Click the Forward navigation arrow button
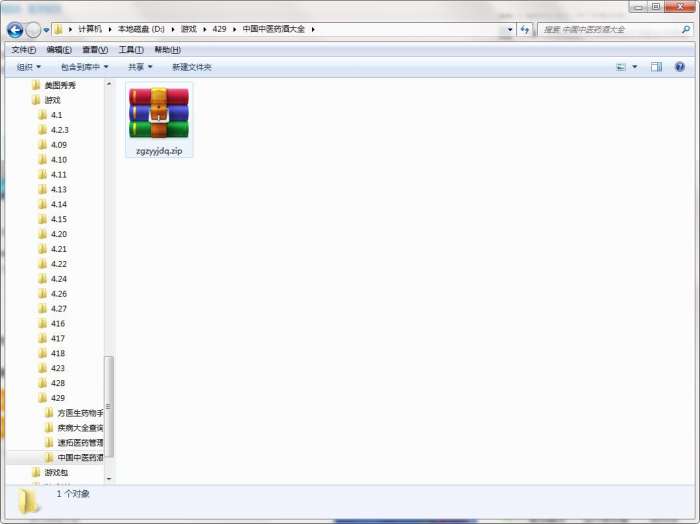Screen dimensions: 700x524 point(33,30)
